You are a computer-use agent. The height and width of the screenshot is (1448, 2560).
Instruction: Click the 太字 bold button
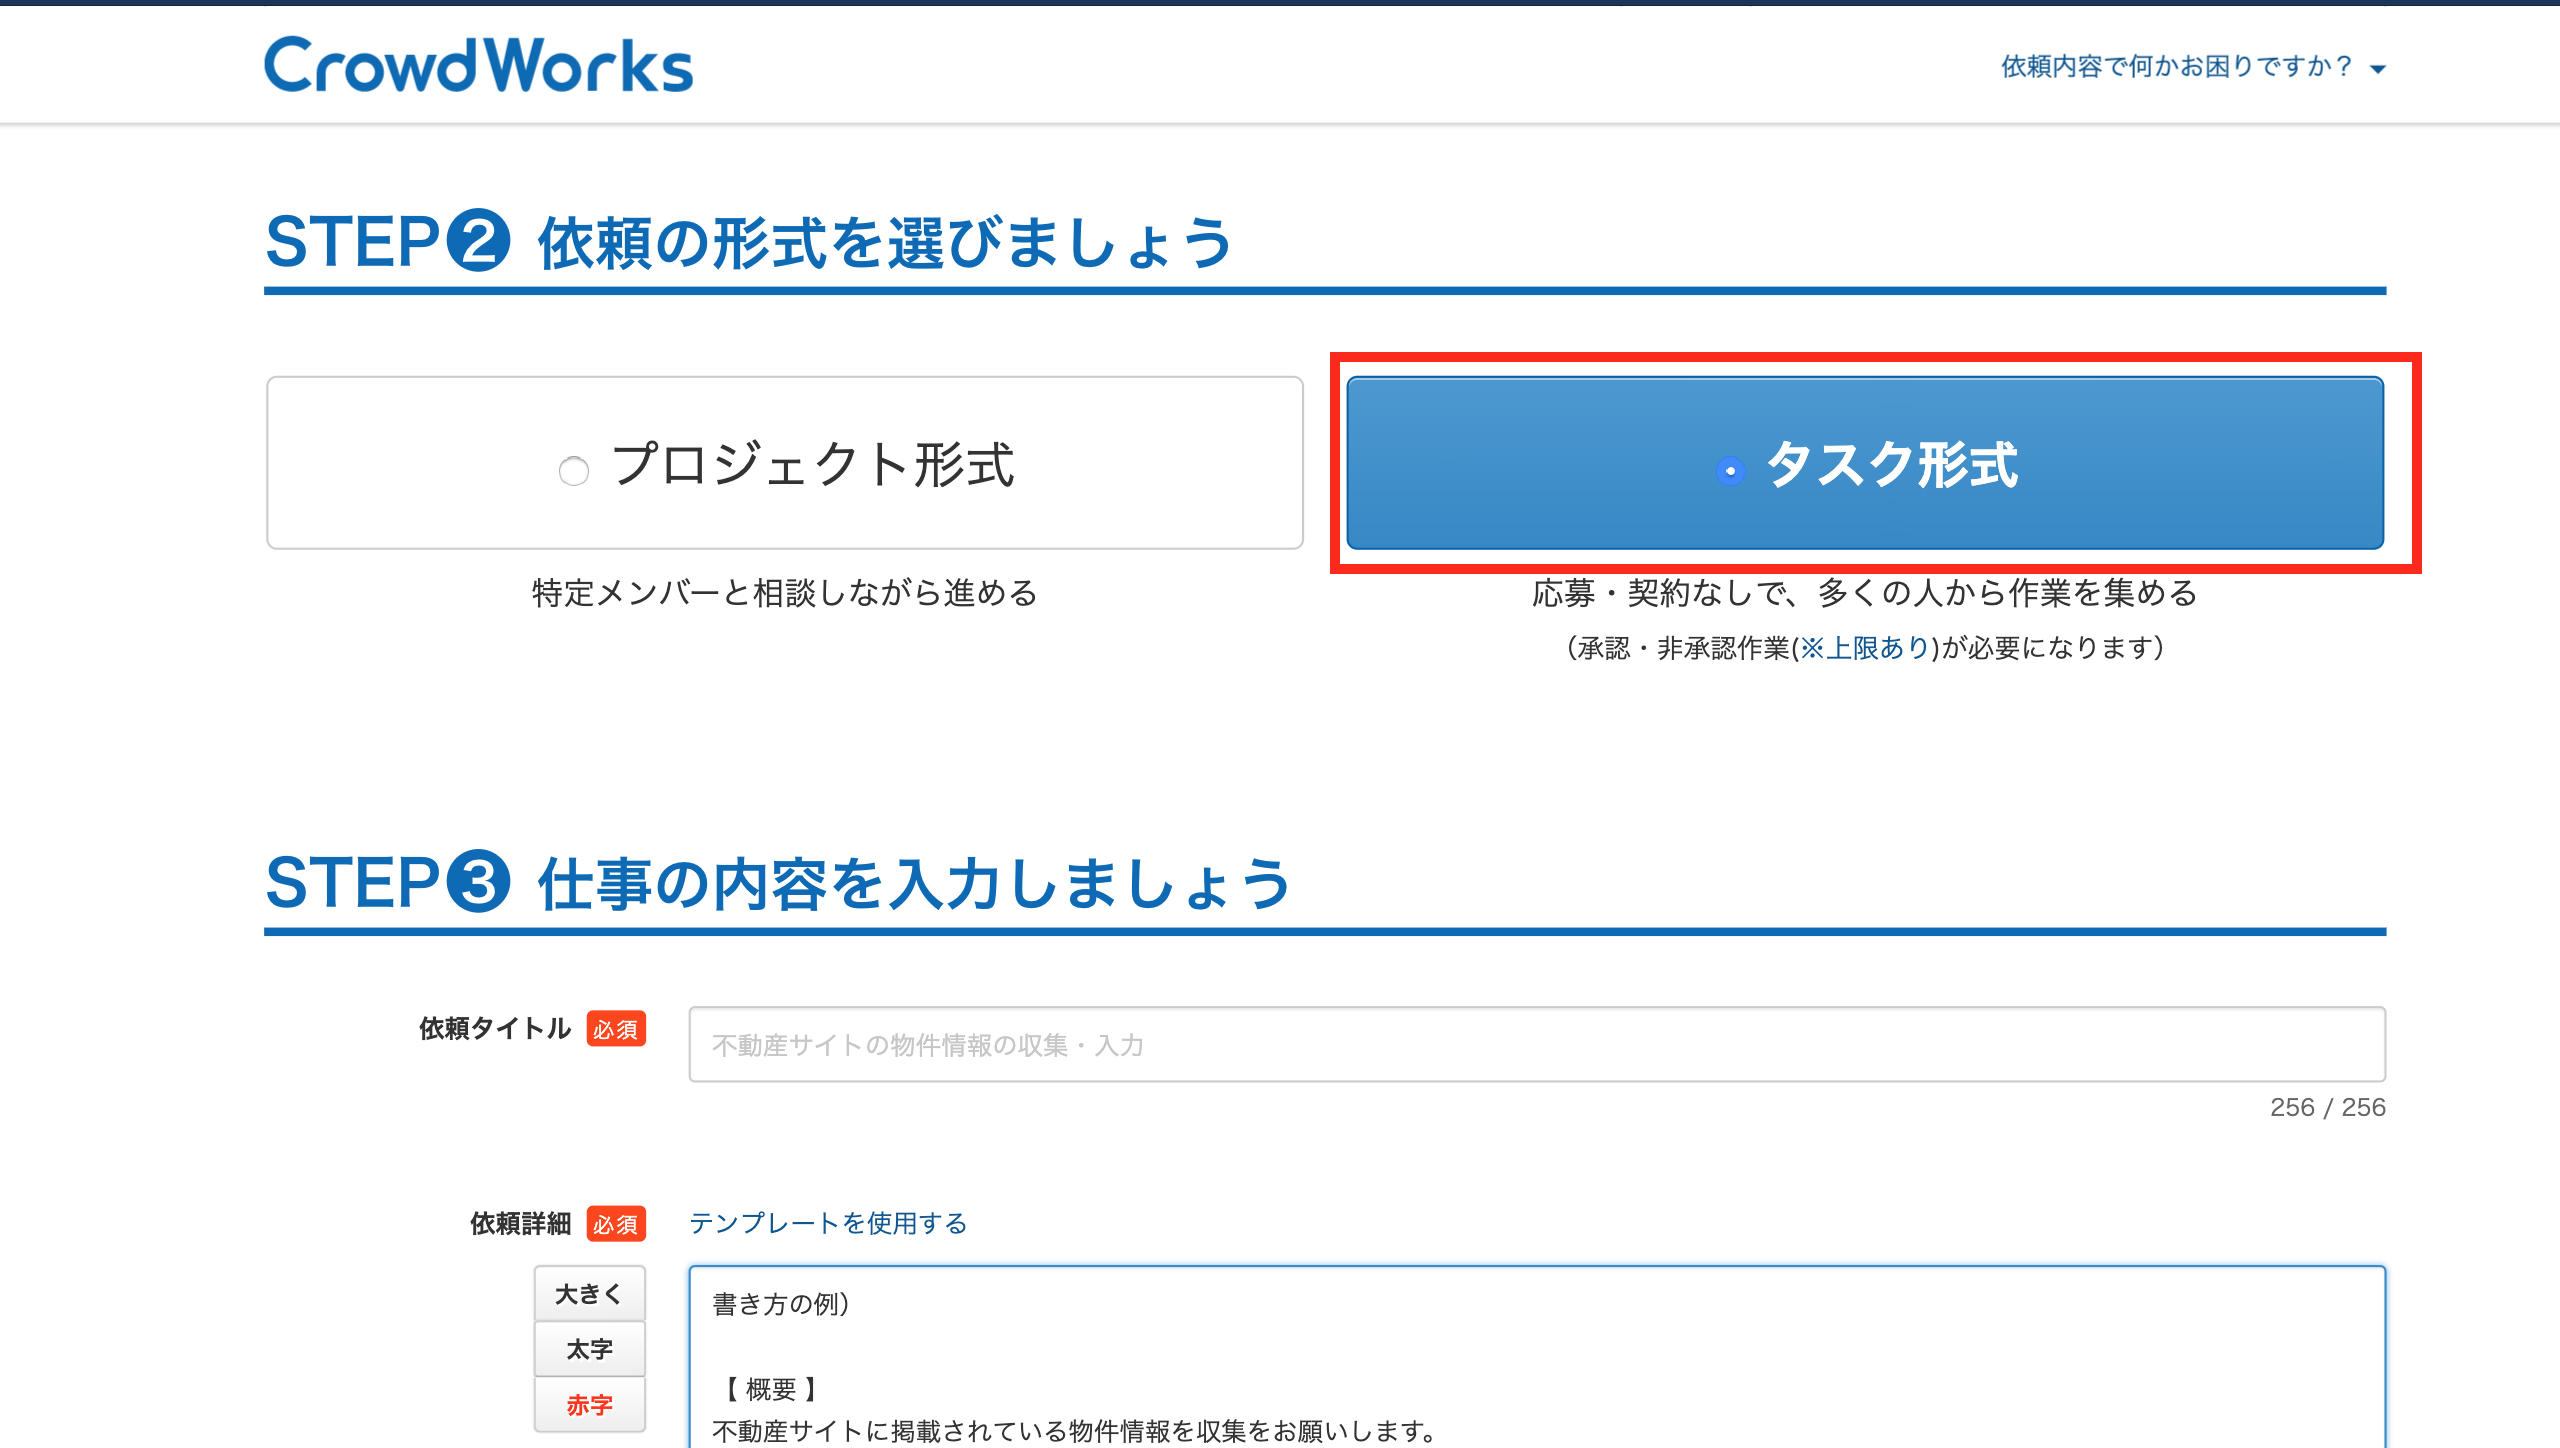[x=589, y=1349]
